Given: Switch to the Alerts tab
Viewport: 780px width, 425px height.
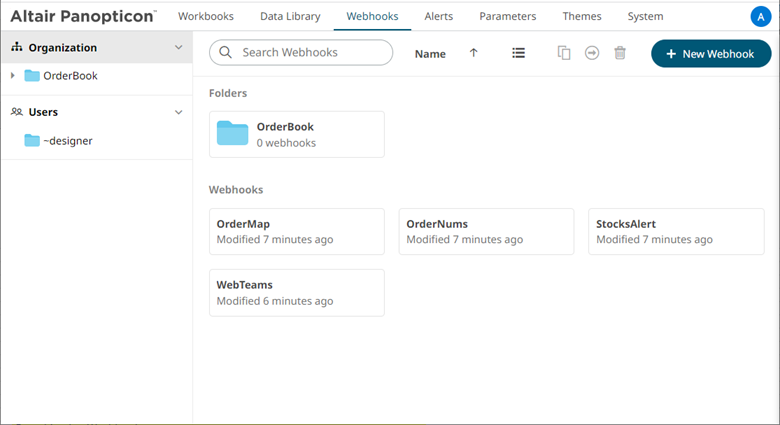Looking at the screenshot, I should (x=439, y=17).
